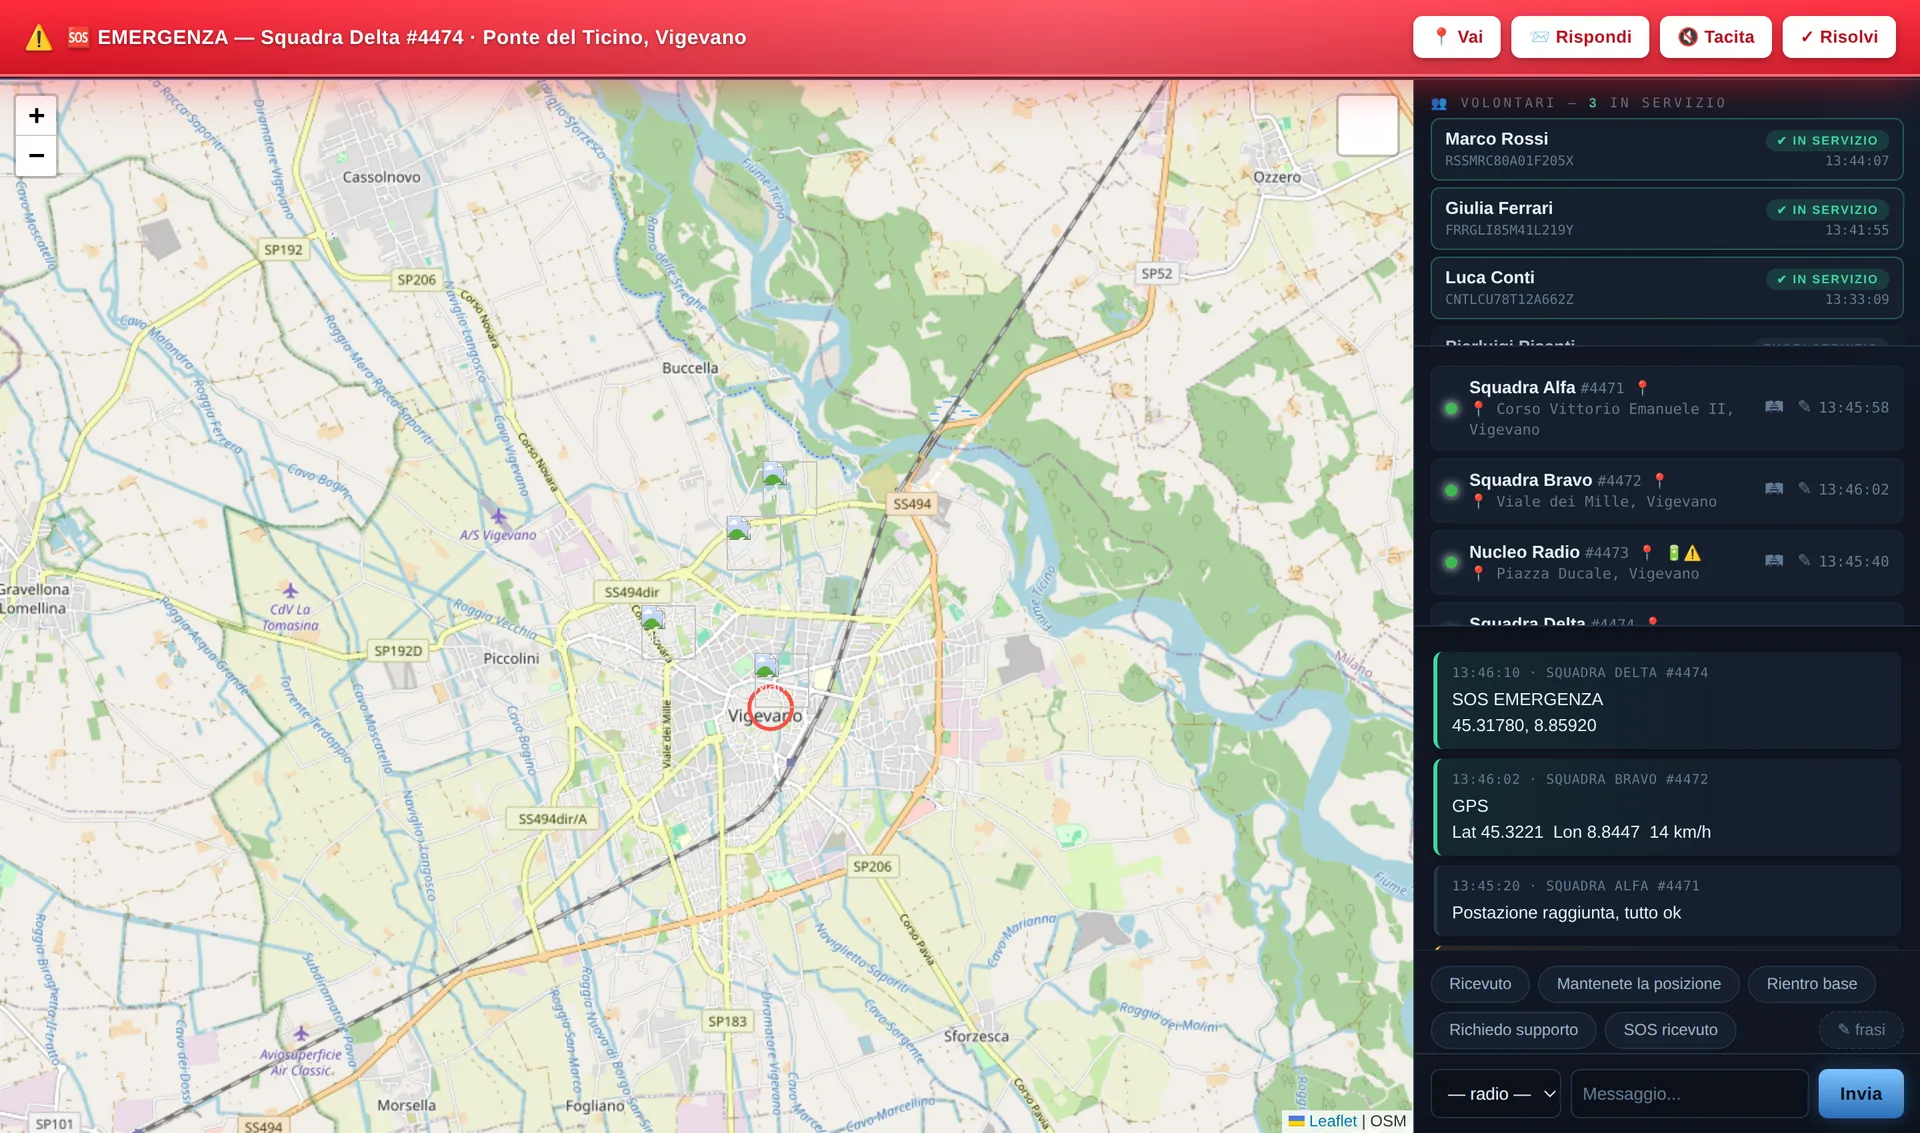Click the Squadra Alfa timestamp 13:45:58
The image size is (1920, 1133).
[x=1853, y=407]
